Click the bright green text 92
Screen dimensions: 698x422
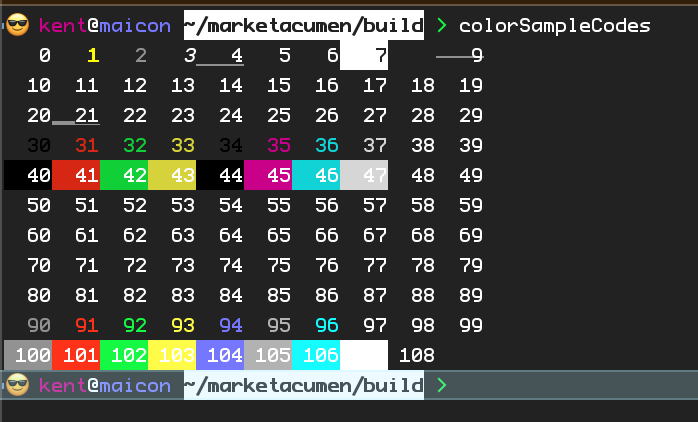(x=135, y=325)
